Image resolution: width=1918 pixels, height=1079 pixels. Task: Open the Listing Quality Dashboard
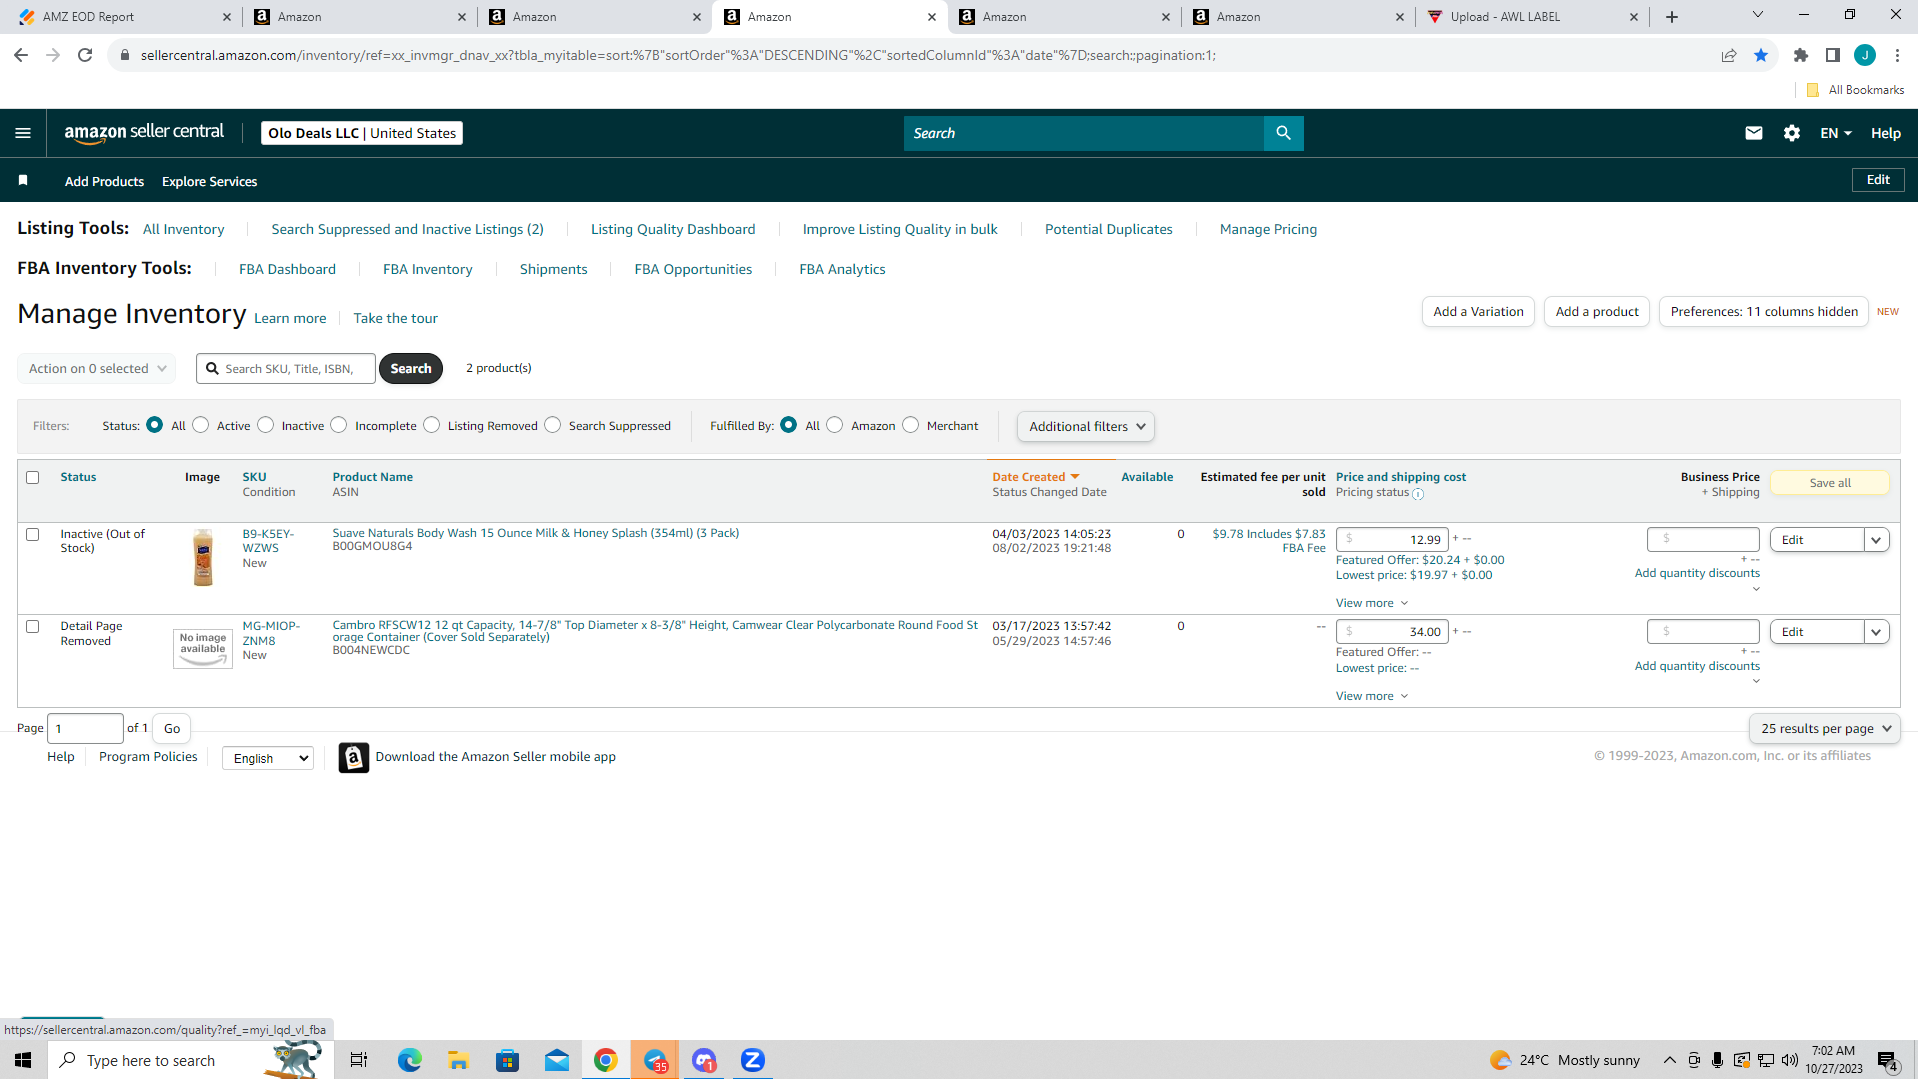tap(673, 229)
